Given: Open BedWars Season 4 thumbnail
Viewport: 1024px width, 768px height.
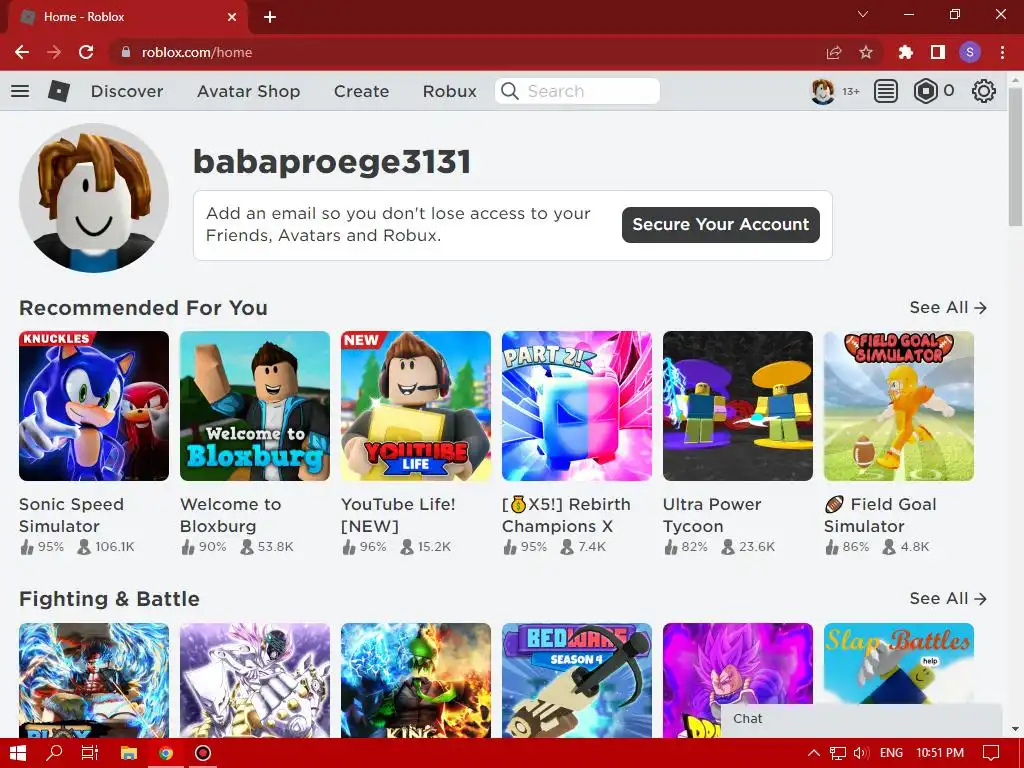Looking at the screenshot, I should [577, 680].
